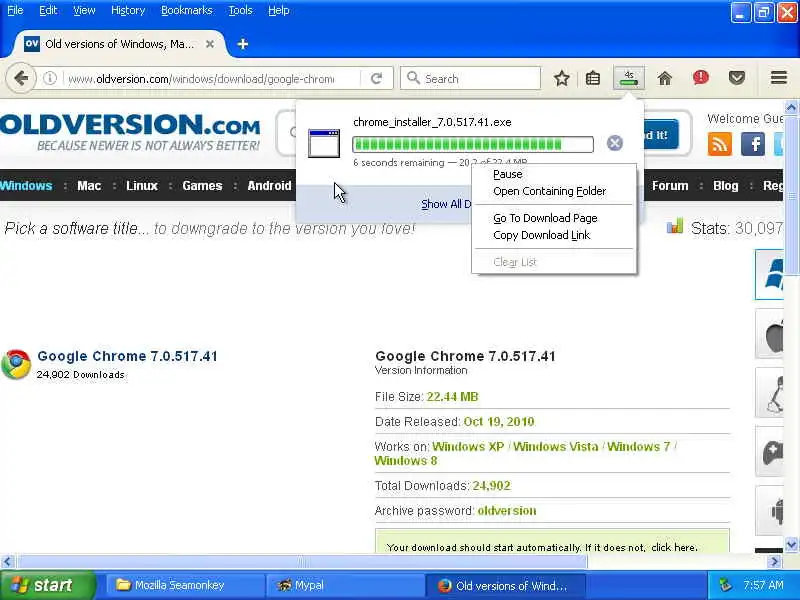Select the Old versions of Windows tab

(x=119, y=44)
